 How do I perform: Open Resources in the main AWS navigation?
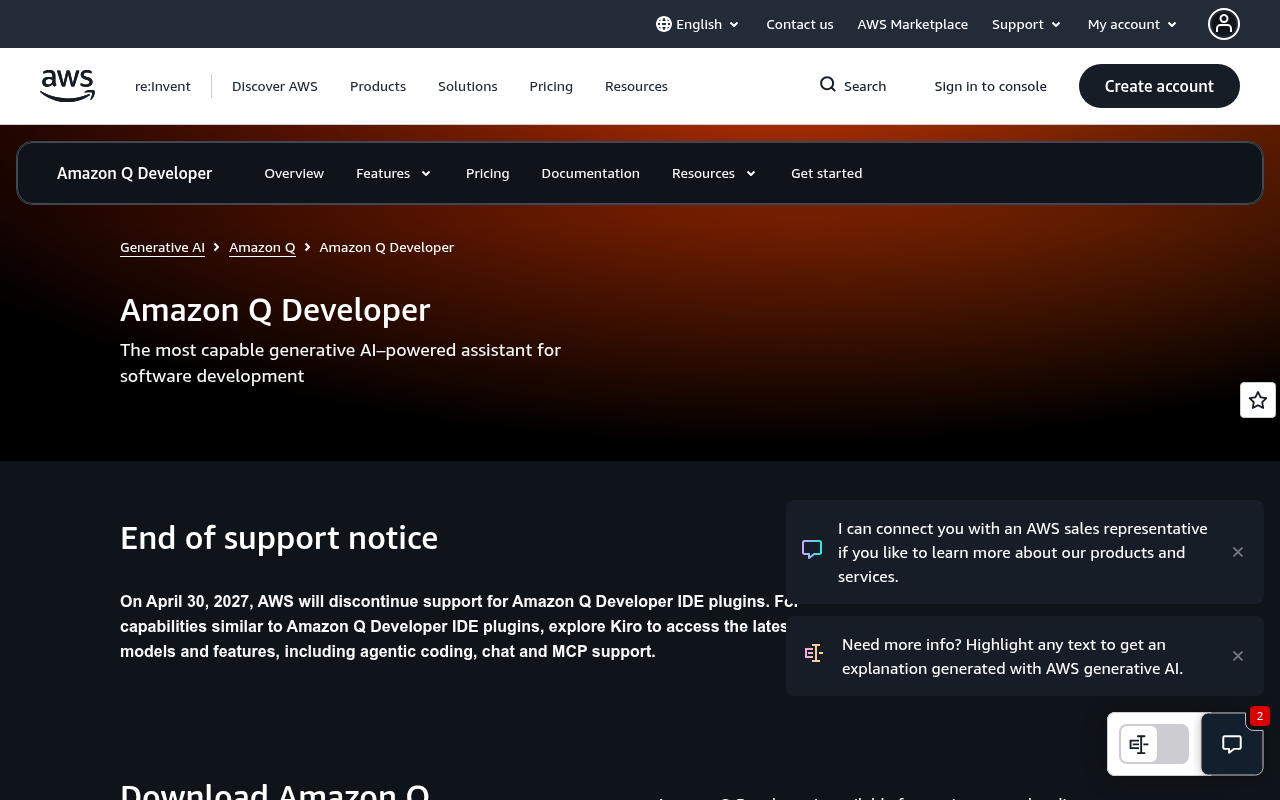tap(636, 86)
